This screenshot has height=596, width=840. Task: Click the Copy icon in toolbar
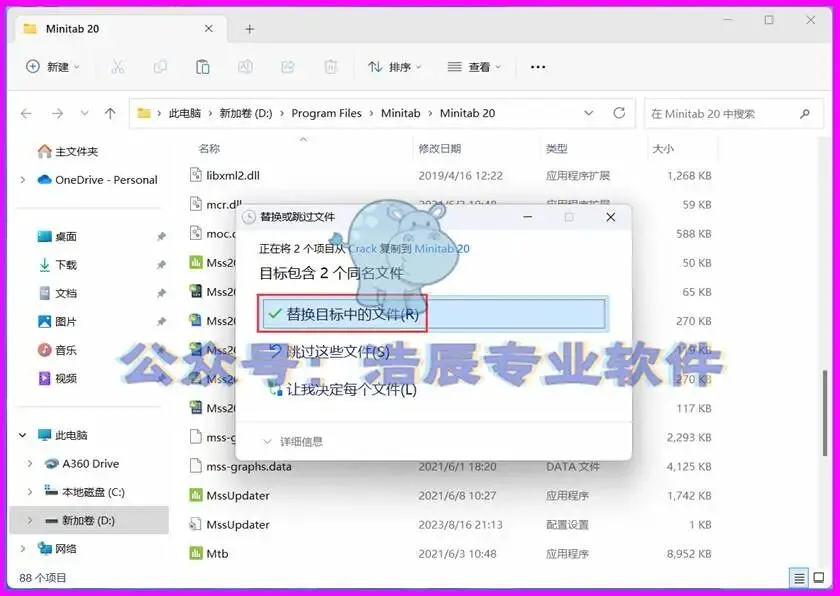(x=160, y=67)
